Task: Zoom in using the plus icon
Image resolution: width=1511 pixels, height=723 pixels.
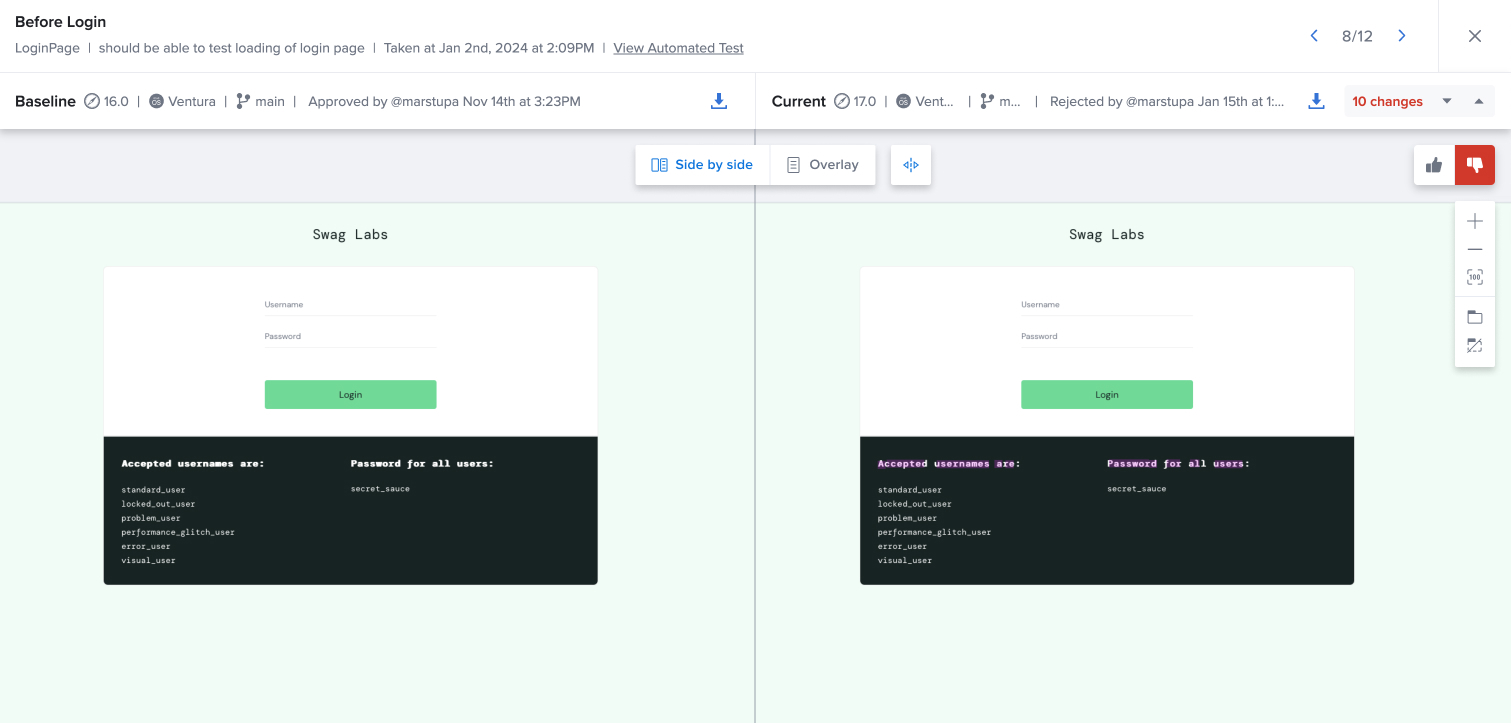Action: [x=1475, y=220]
